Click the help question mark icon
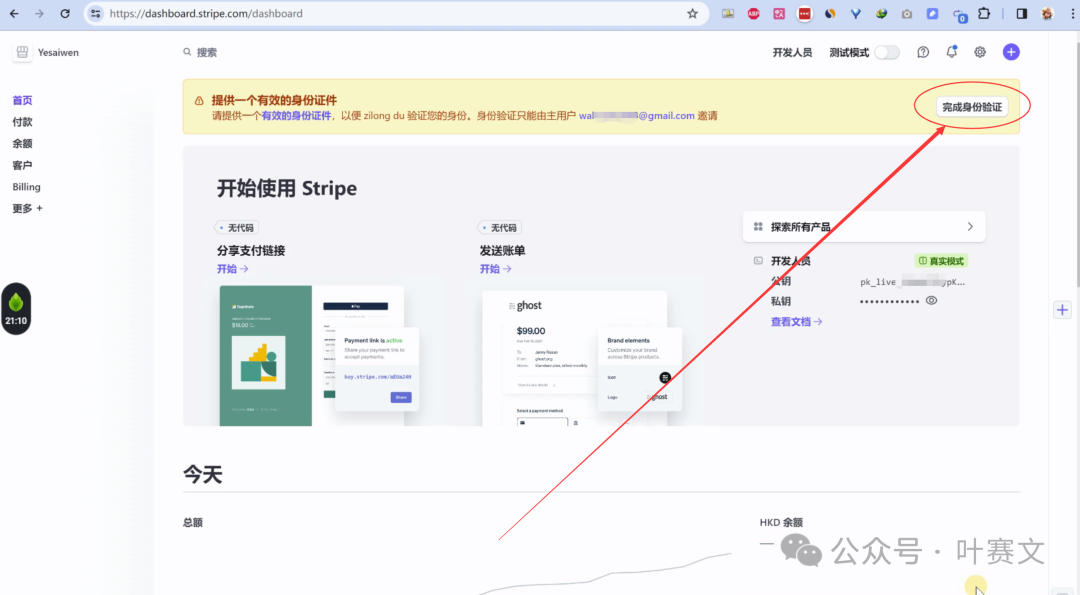Image resolution: width=1080 pixels, height=595 pixels. click(923, 52)
